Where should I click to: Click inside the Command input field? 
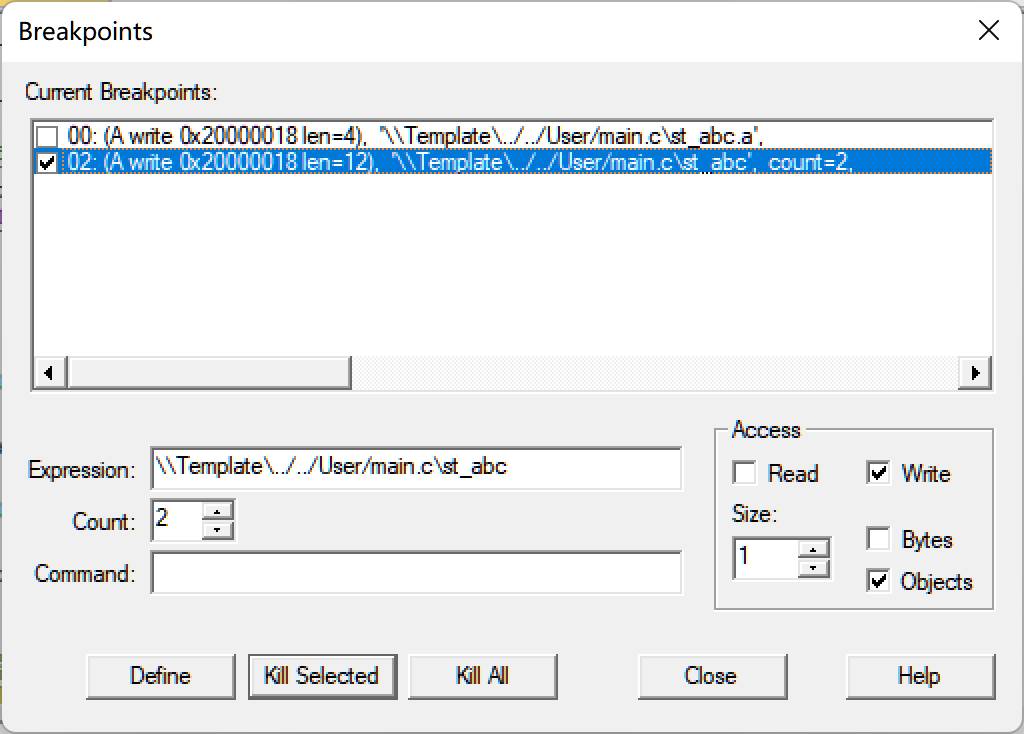[416, 572]
